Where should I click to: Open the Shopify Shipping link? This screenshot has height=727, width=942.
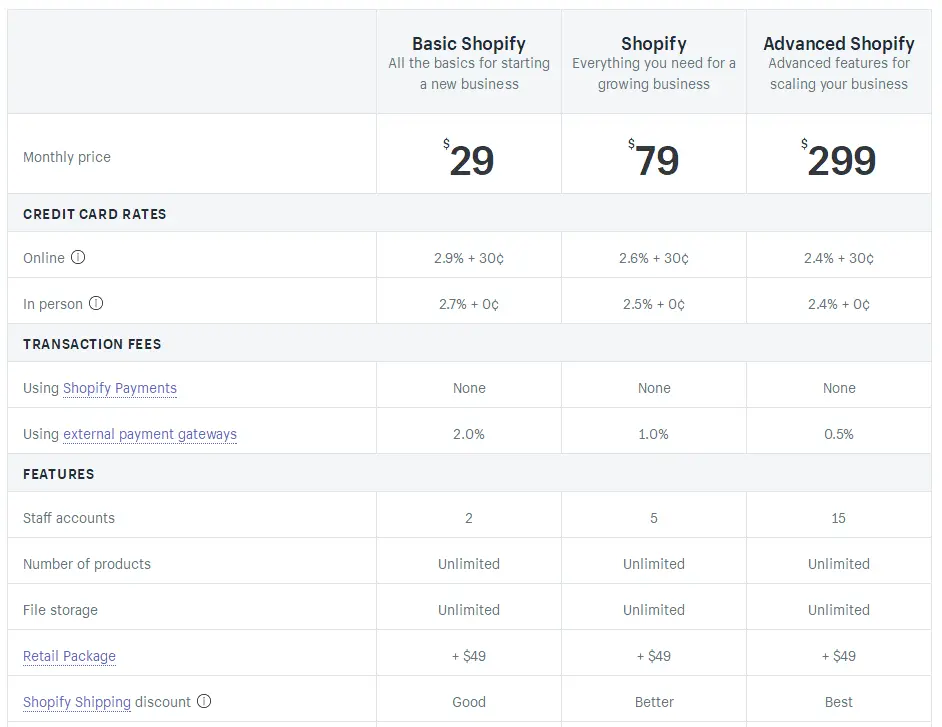[x=77, y=702]
